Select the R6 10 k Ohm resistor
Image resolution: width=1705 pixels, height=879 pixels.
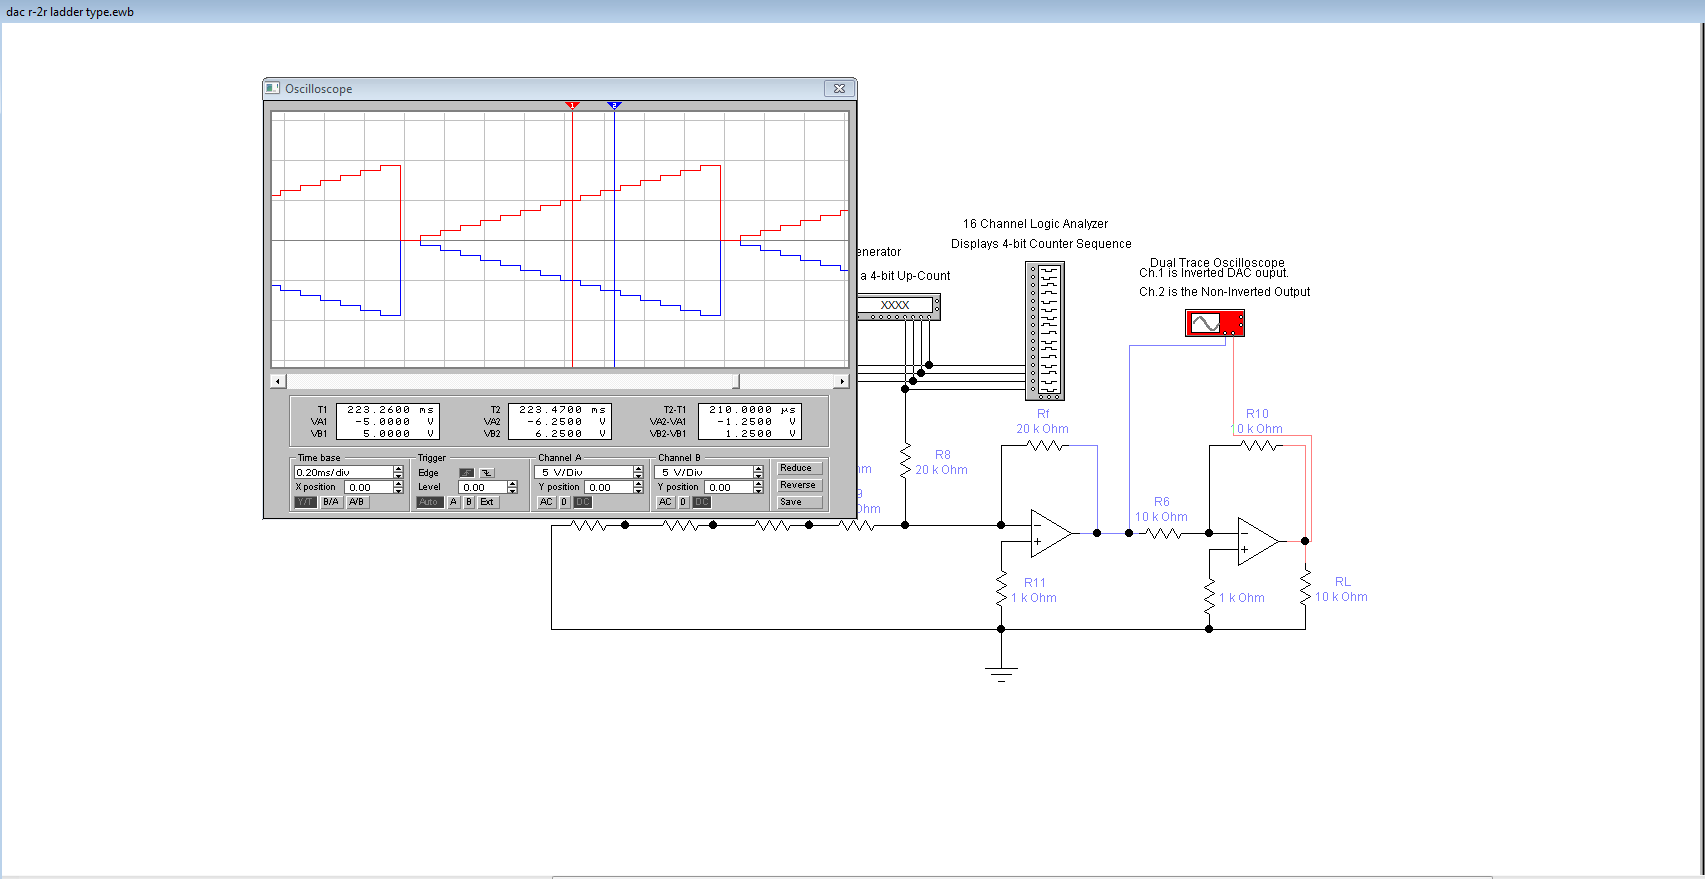[x=1162, y=533]
